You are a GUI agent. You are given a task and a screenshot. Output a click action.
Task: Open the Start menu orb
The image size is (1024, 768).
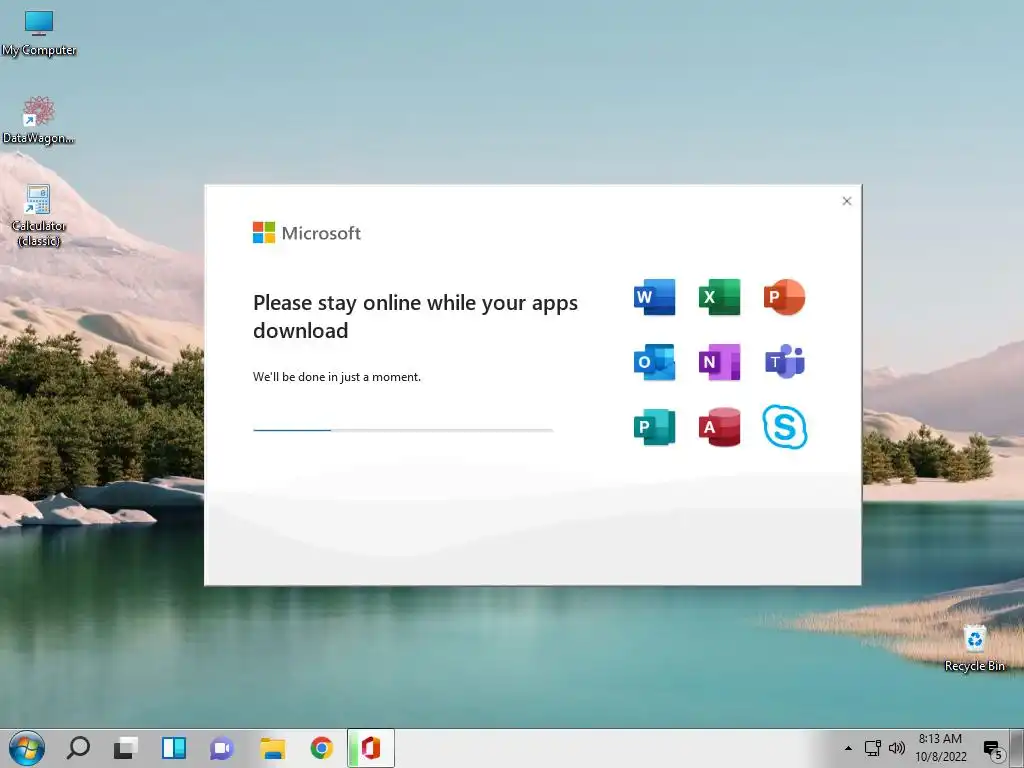(27, 748)
